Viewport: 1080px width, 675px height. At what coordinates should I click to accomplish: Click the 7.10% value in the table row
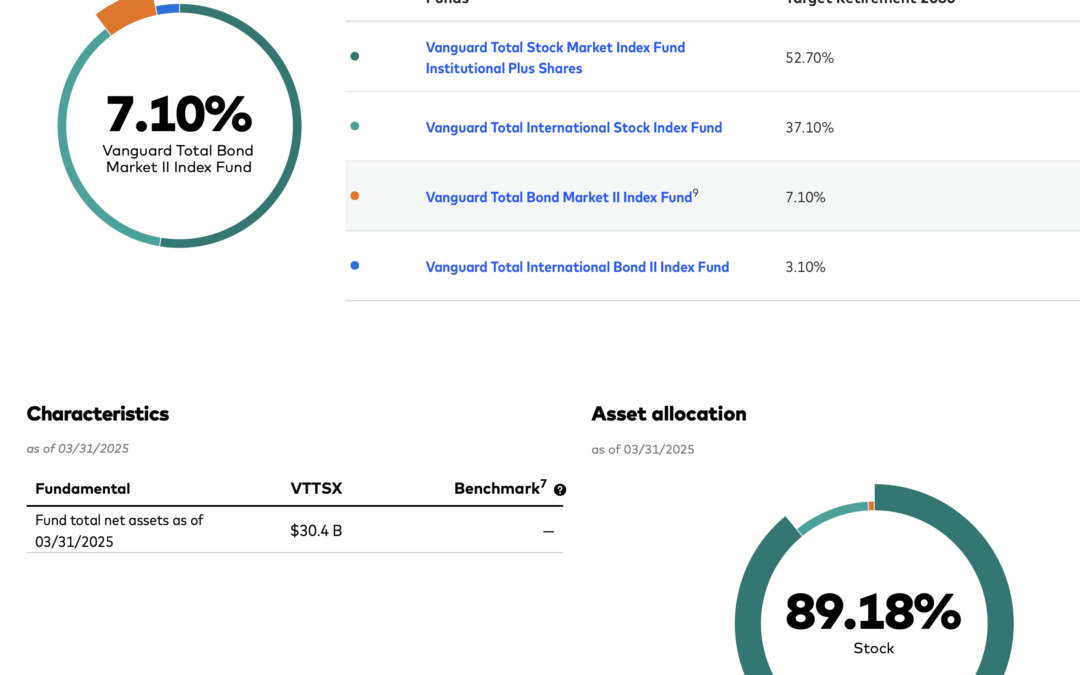805,198
